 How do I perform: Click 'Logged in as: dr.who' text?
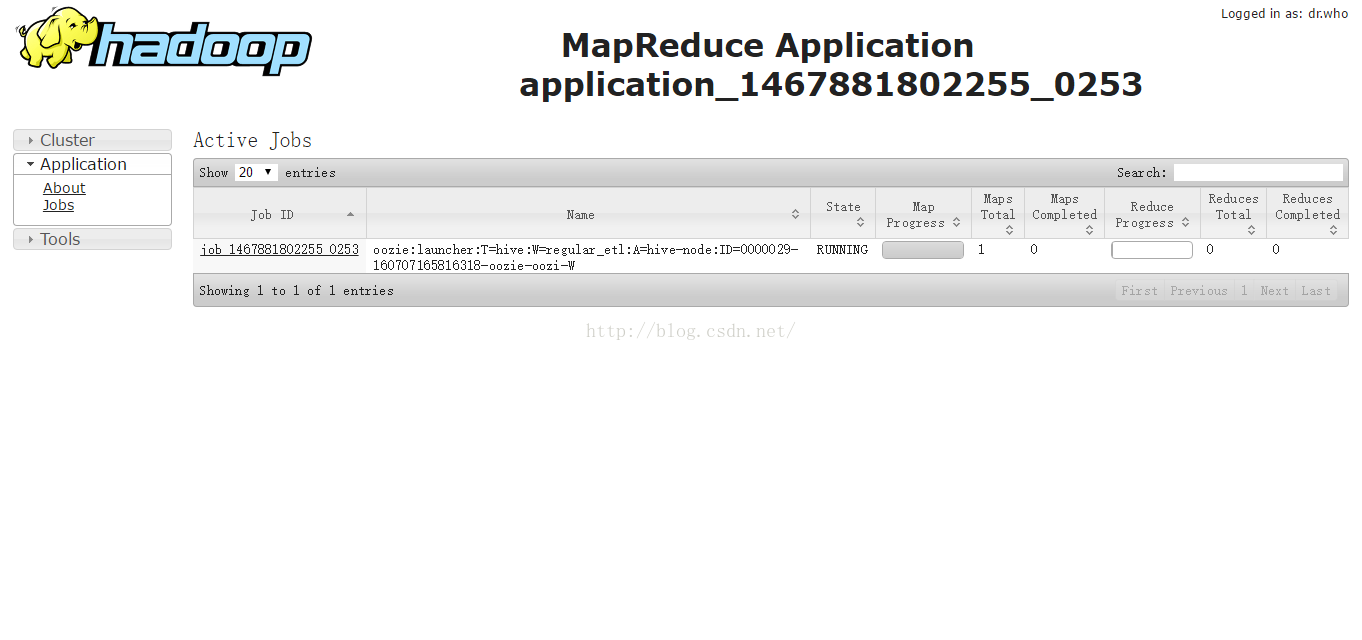click(1285, 14)
